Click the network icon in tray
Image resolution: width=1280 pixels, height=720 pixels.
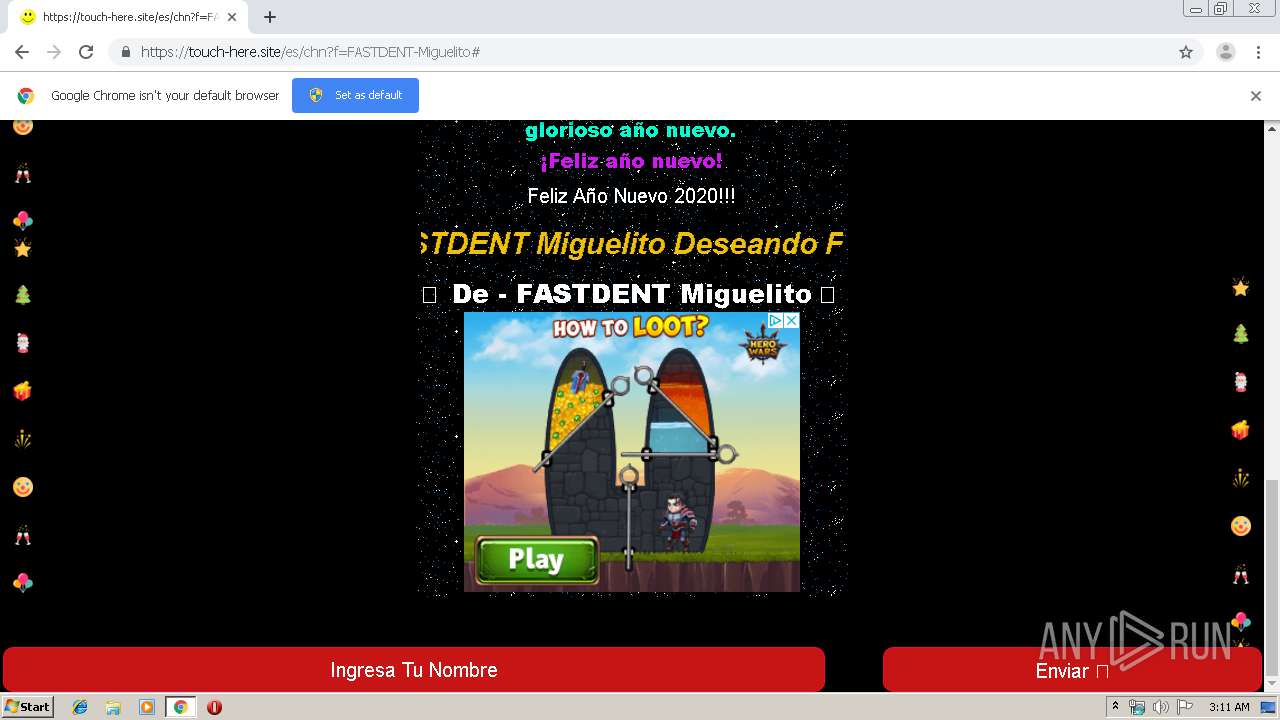pyautogui.click(x=1137, y=707)
